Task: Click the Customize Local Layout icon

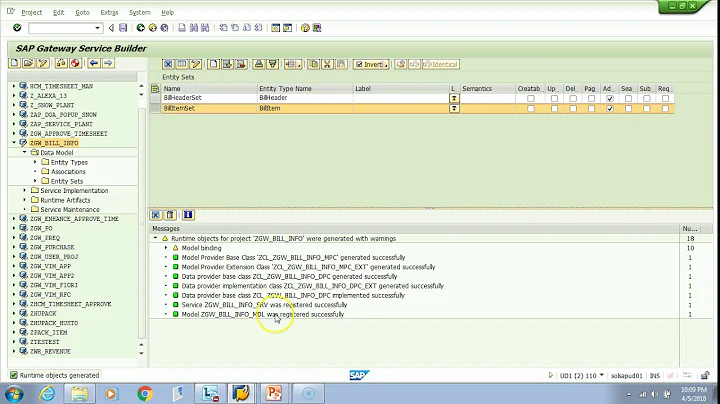Action: click(x=317, y=28)
